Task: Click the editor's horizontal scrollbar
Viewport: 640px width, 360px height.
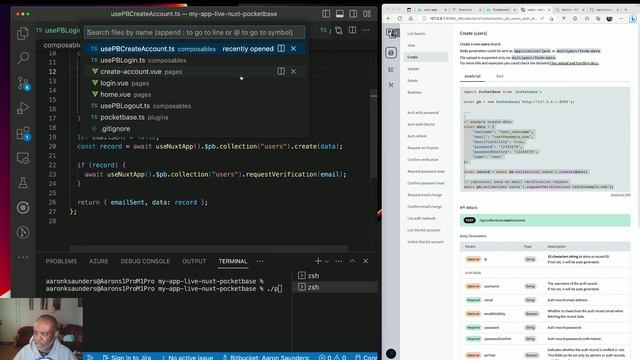Action: (209, 248)
